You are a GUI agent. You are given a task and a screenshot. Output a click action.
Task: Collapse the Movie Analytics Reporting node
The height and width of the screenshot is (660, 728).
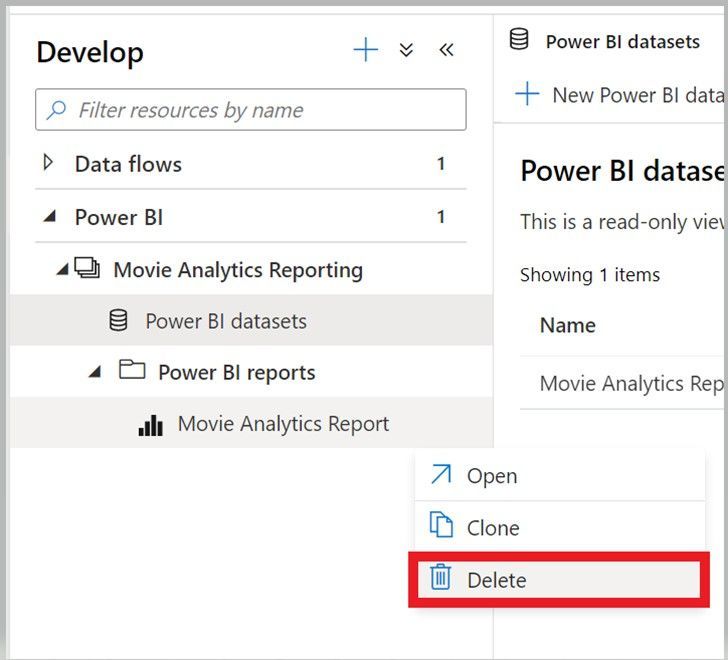click(x=63, y=269)
